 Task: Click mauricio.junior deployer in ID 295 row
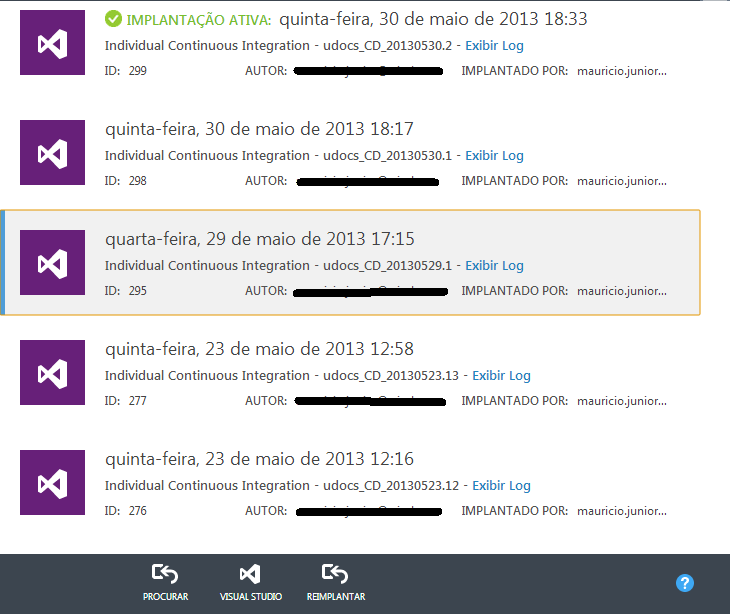coord(622,291)
